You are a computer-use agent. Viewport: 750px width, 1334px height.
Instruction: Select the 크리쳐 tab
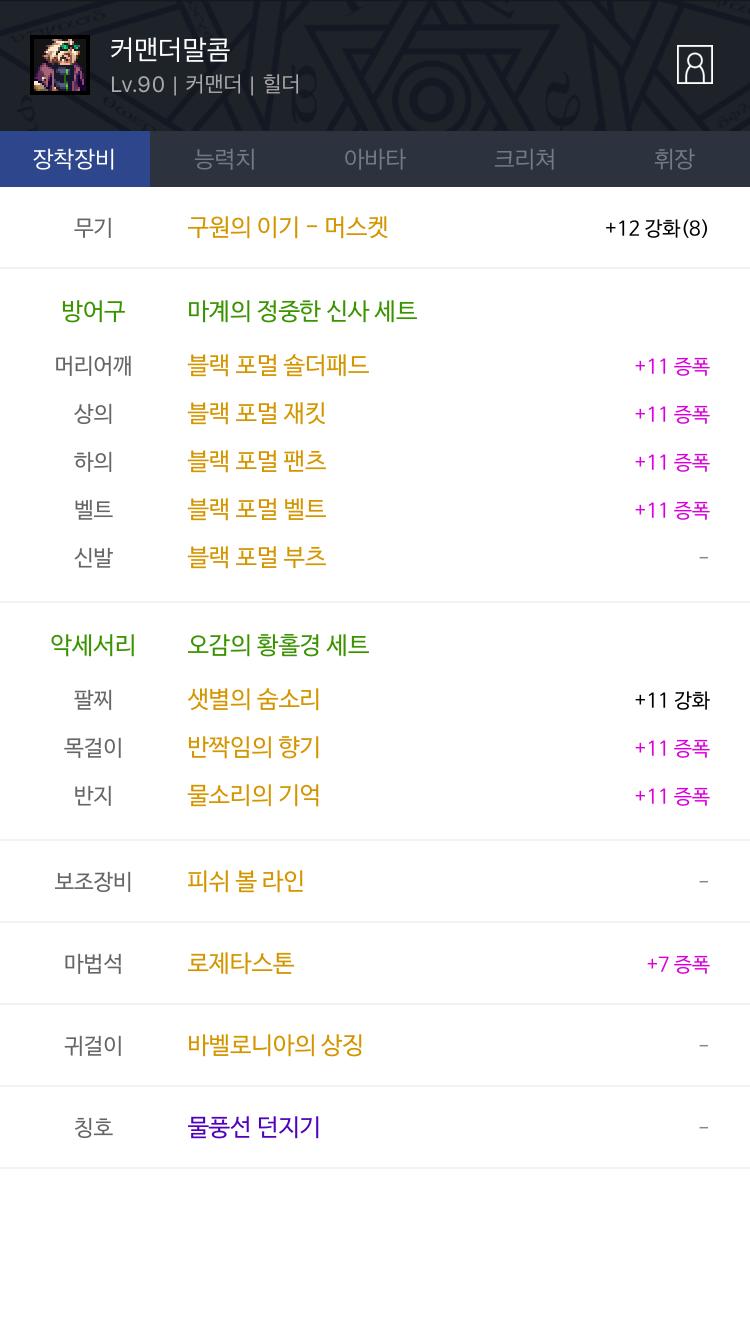525,159
